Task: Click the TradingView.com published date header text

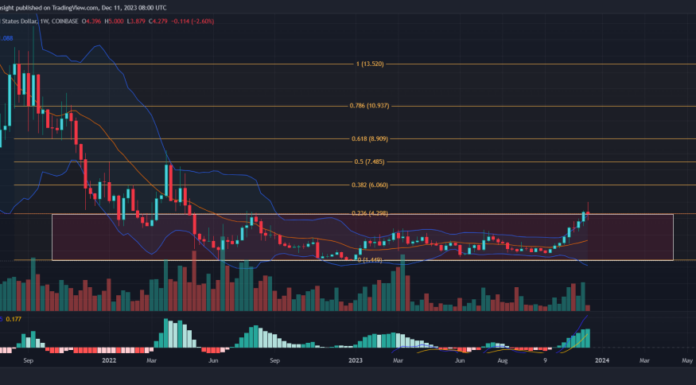Action: (83, 8)
